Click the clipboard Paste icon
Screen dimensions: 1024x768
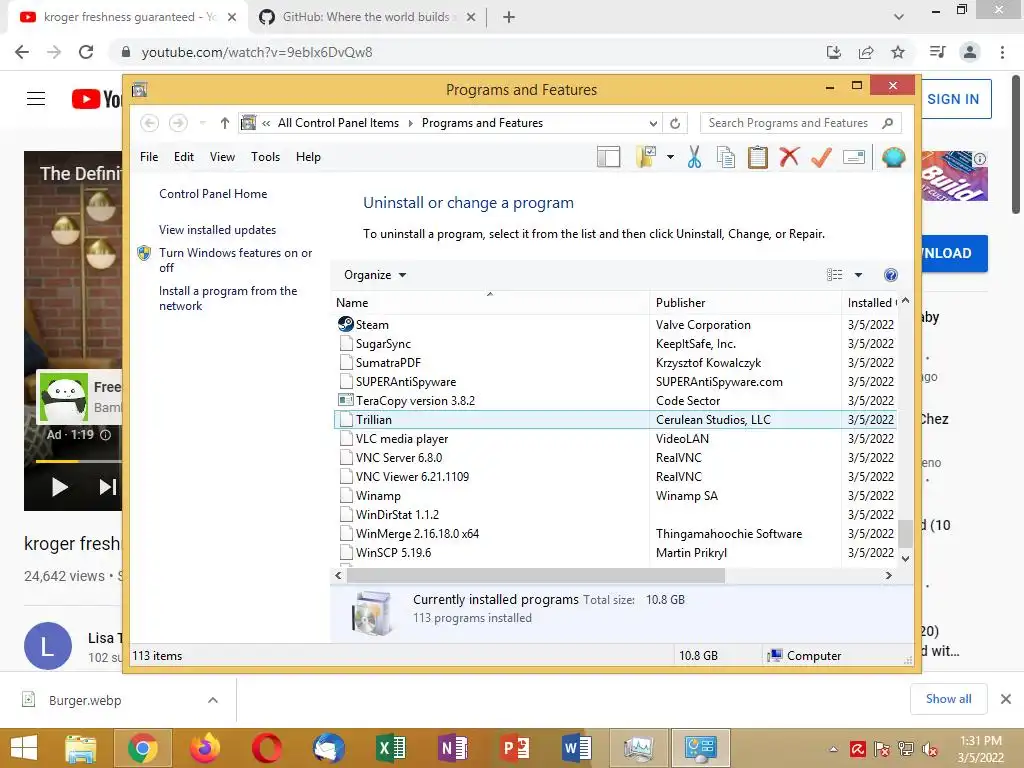[x=758, y=157]
